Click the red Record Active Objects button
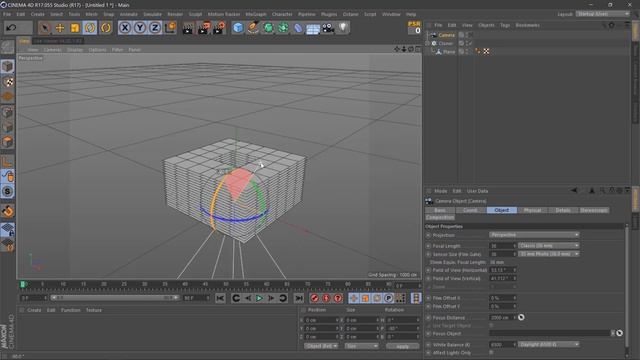 coord(314,298)
